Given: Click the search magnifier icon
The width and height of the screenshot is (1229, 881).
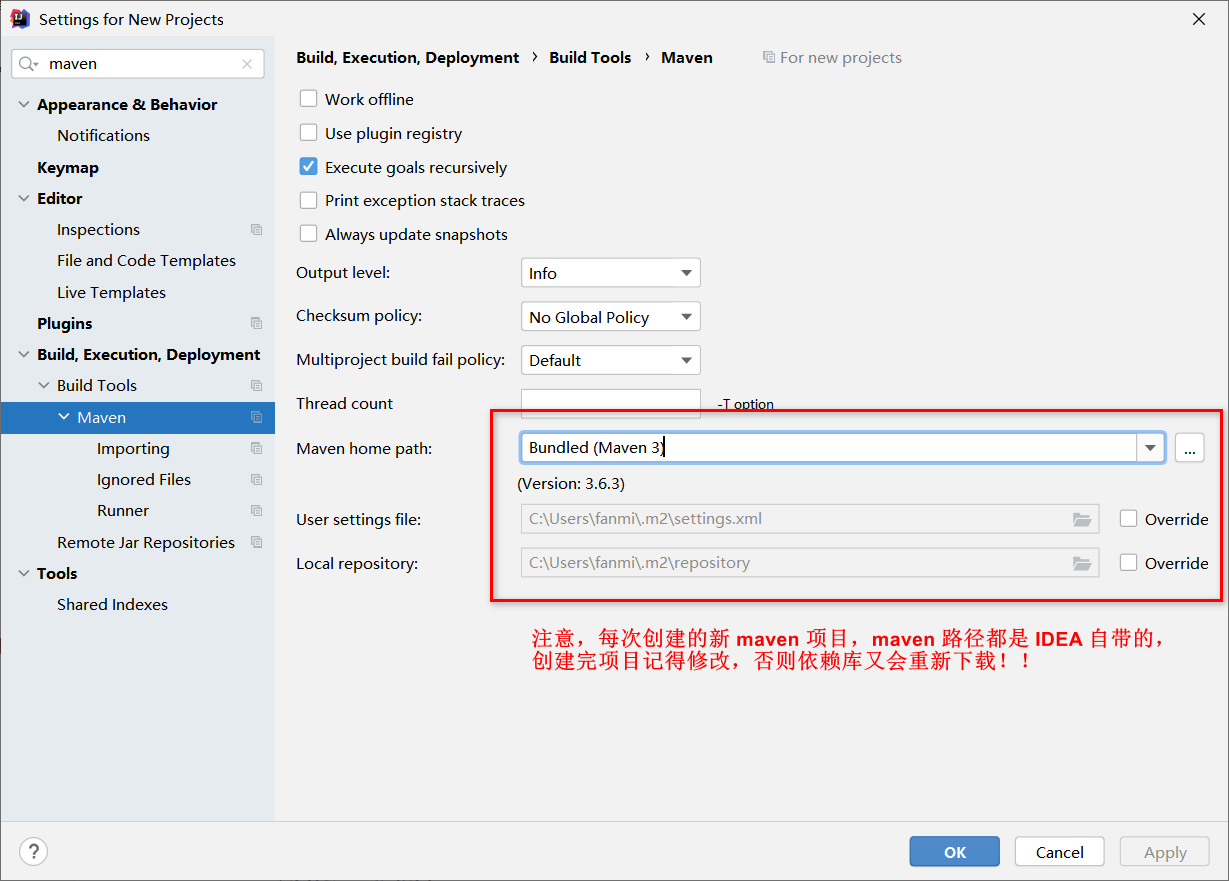Looking at the screenshot, I should 28,64.
